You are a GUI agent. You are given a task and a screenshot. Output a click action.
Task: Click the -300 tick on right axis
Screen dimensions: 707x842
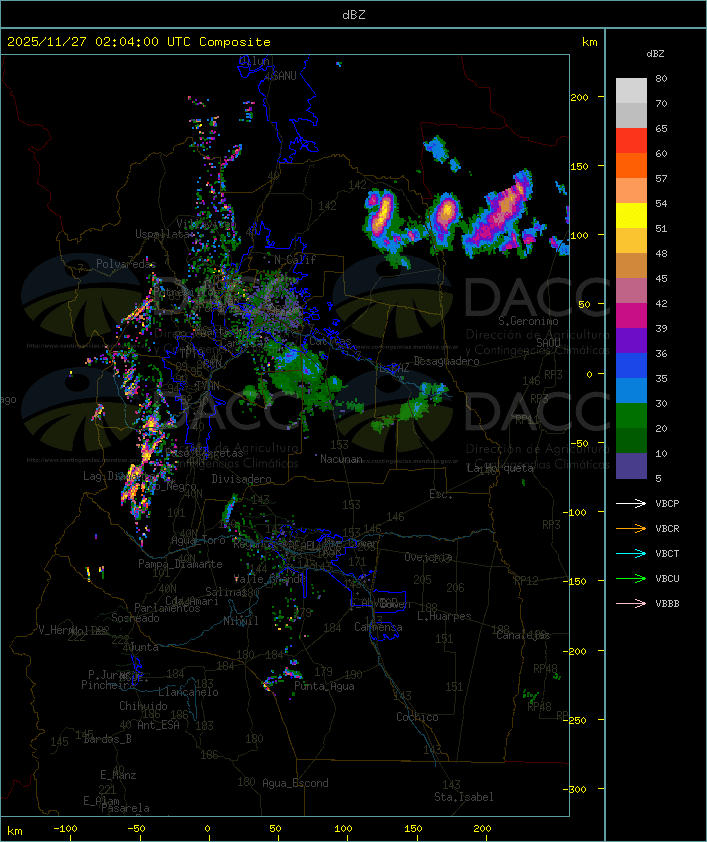click(577, 789)
